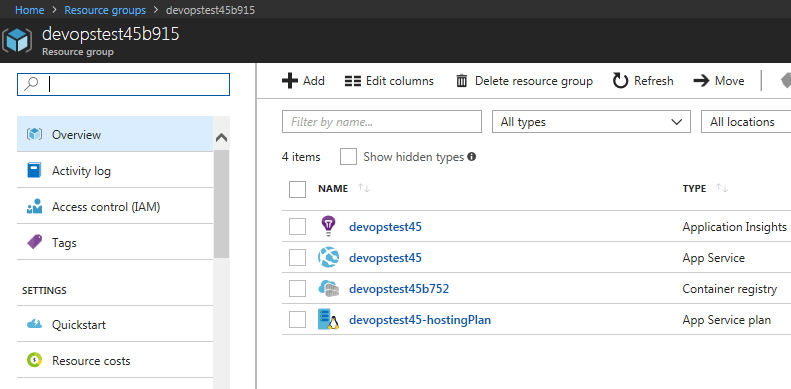The width and height of the screenshot is (791, 389).
Task: Click the Application Insights type cell
Action: [x=734, y=227]
